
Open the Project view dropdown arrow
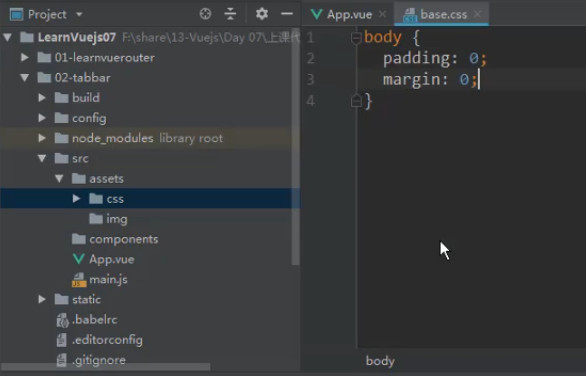79,15
